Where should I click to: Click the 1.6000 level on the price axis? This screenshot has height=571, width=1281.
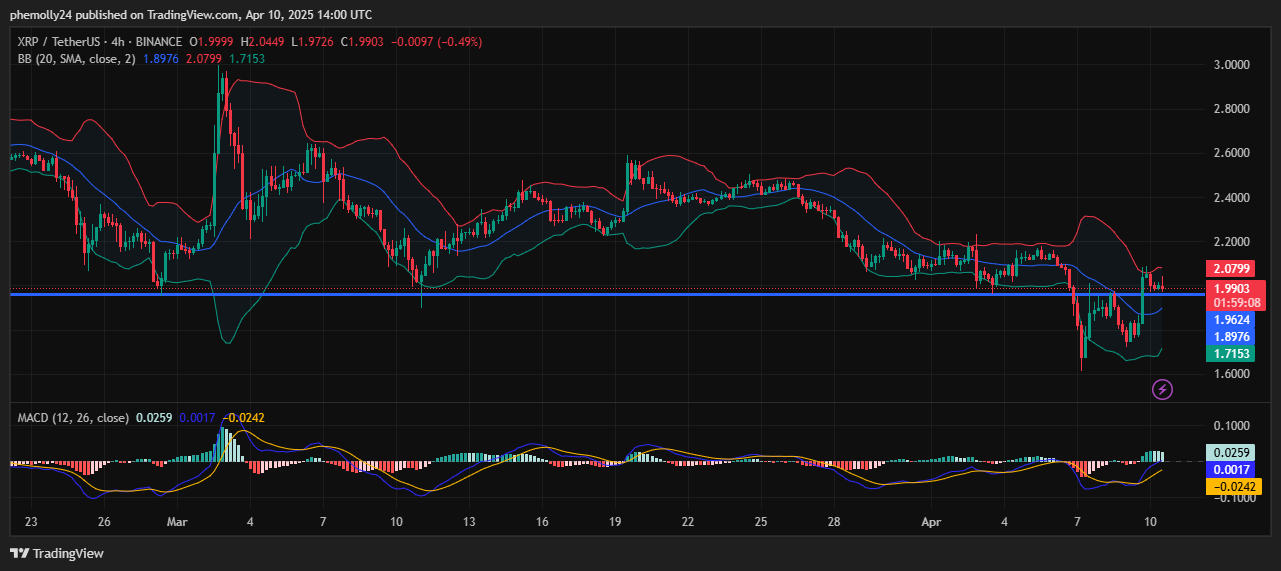click(1230, 373)
